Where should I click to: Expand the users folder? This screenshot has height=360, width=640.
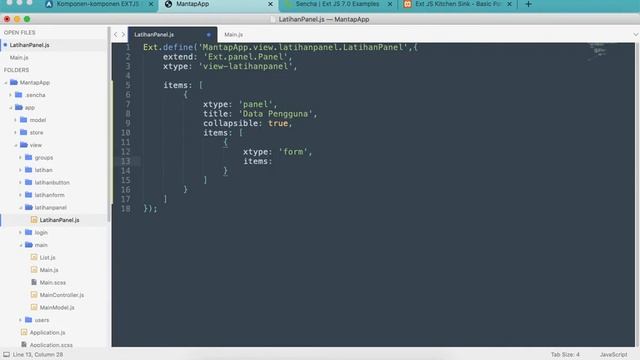(x=20, y=320)
